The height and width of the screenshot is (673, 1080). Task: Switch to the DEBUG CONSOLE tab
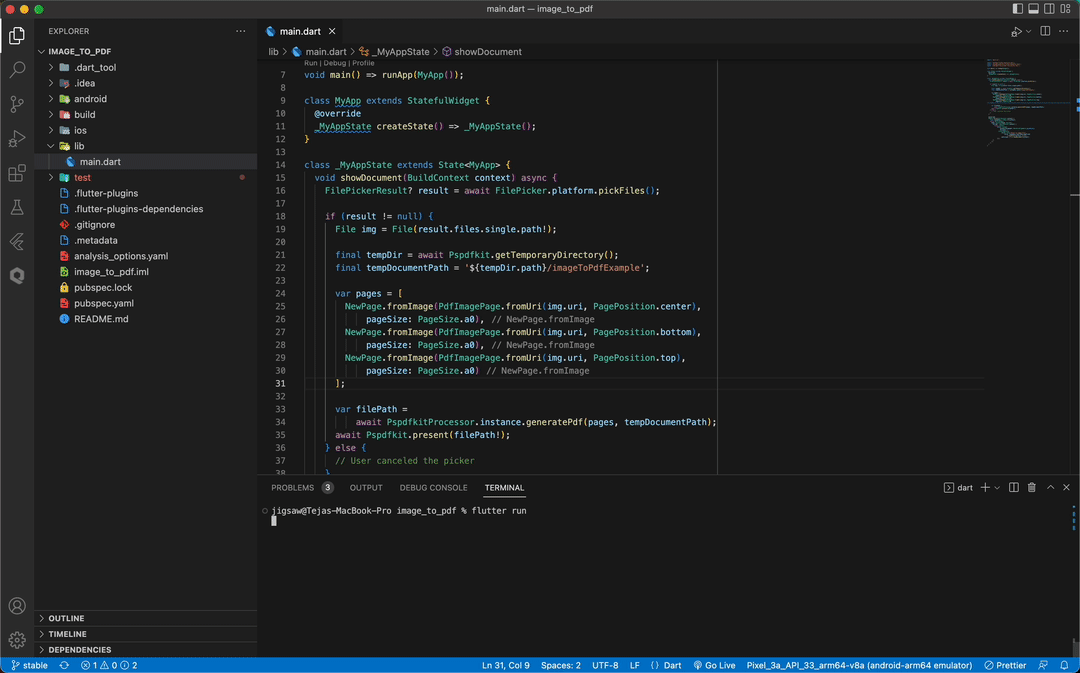(433, 487)
